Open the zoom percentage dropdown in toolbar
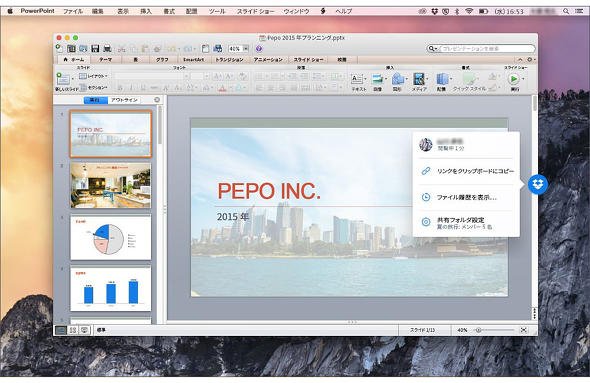 (246, 49)
